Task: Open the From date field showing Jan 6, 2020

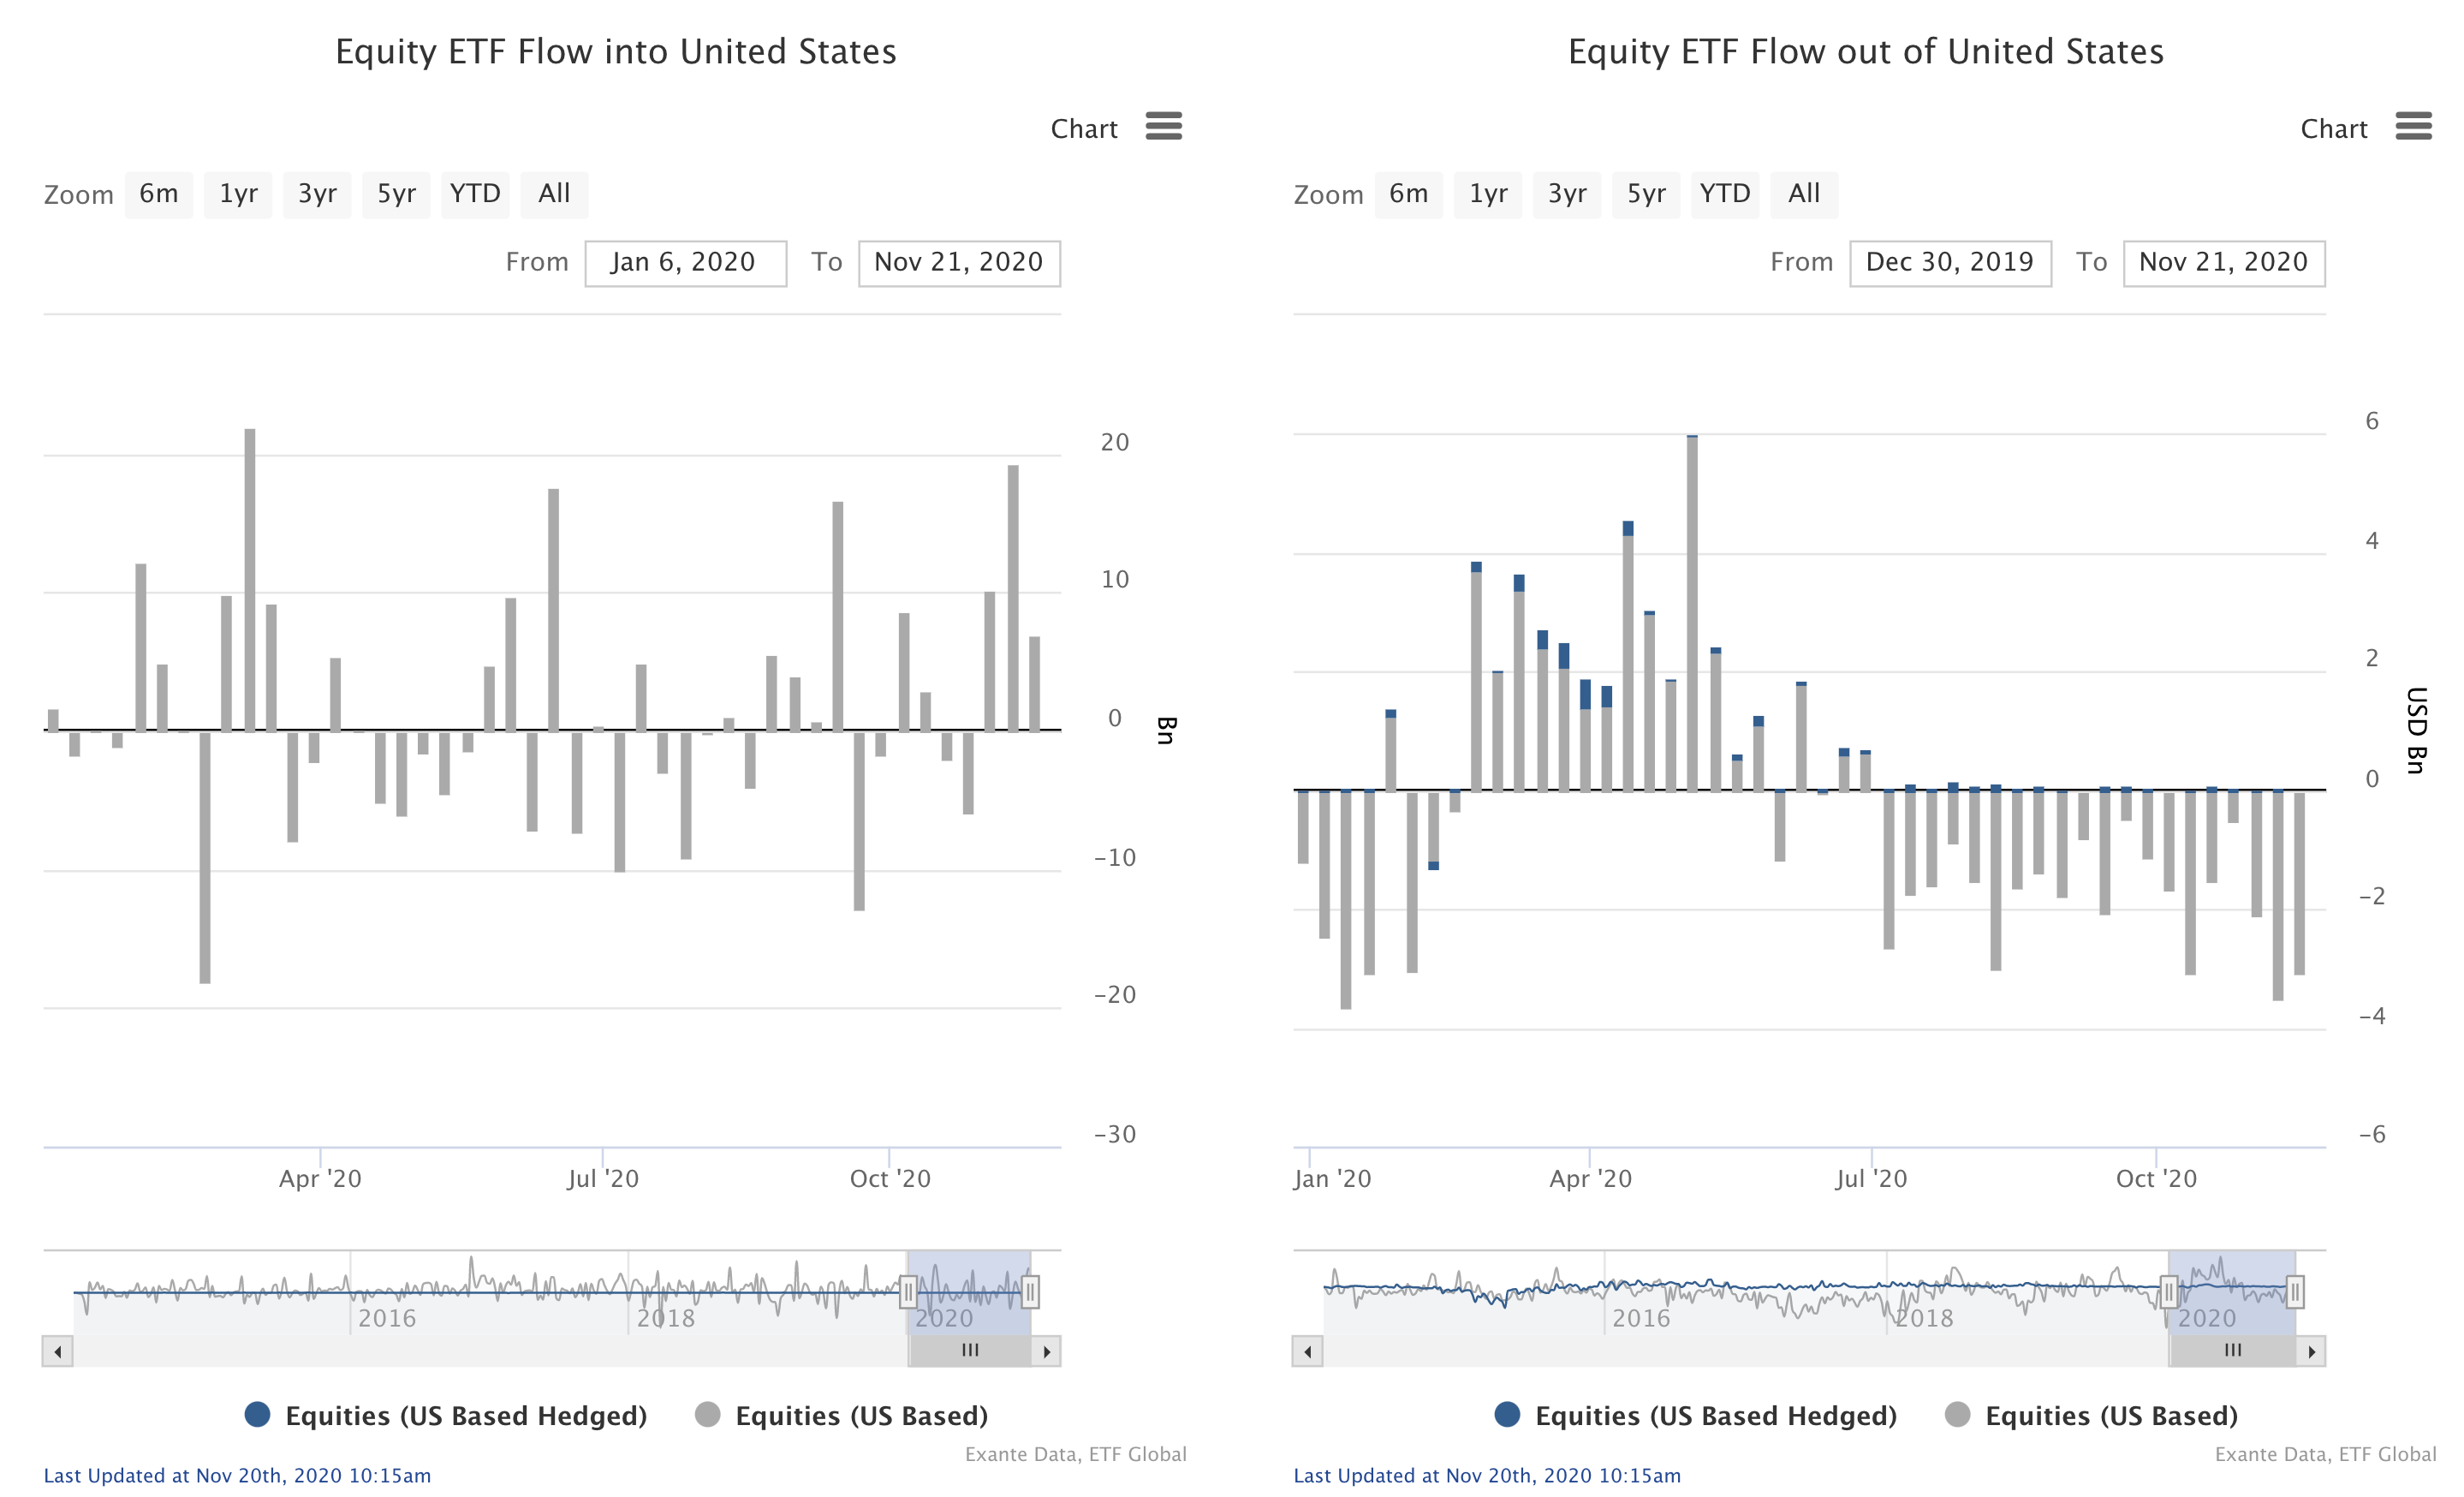Action: coord(686,262)
